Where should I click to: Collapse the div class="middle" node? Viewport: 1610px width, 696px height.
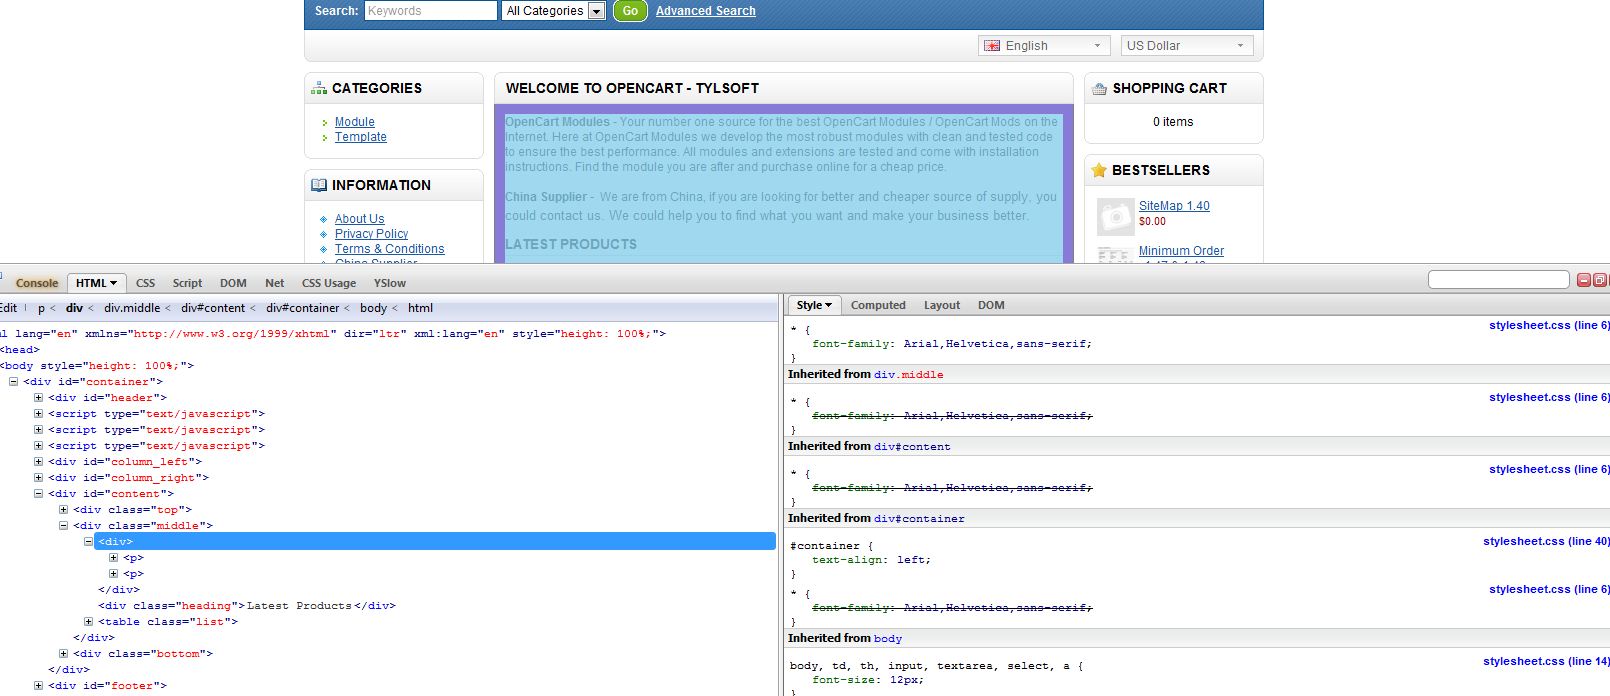(63, 526)
